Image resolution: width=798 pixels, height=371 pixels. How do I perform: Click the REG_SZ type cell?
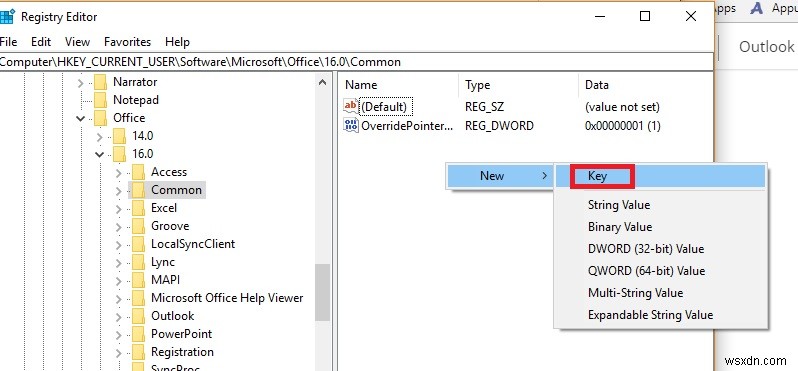pos(484,107)
